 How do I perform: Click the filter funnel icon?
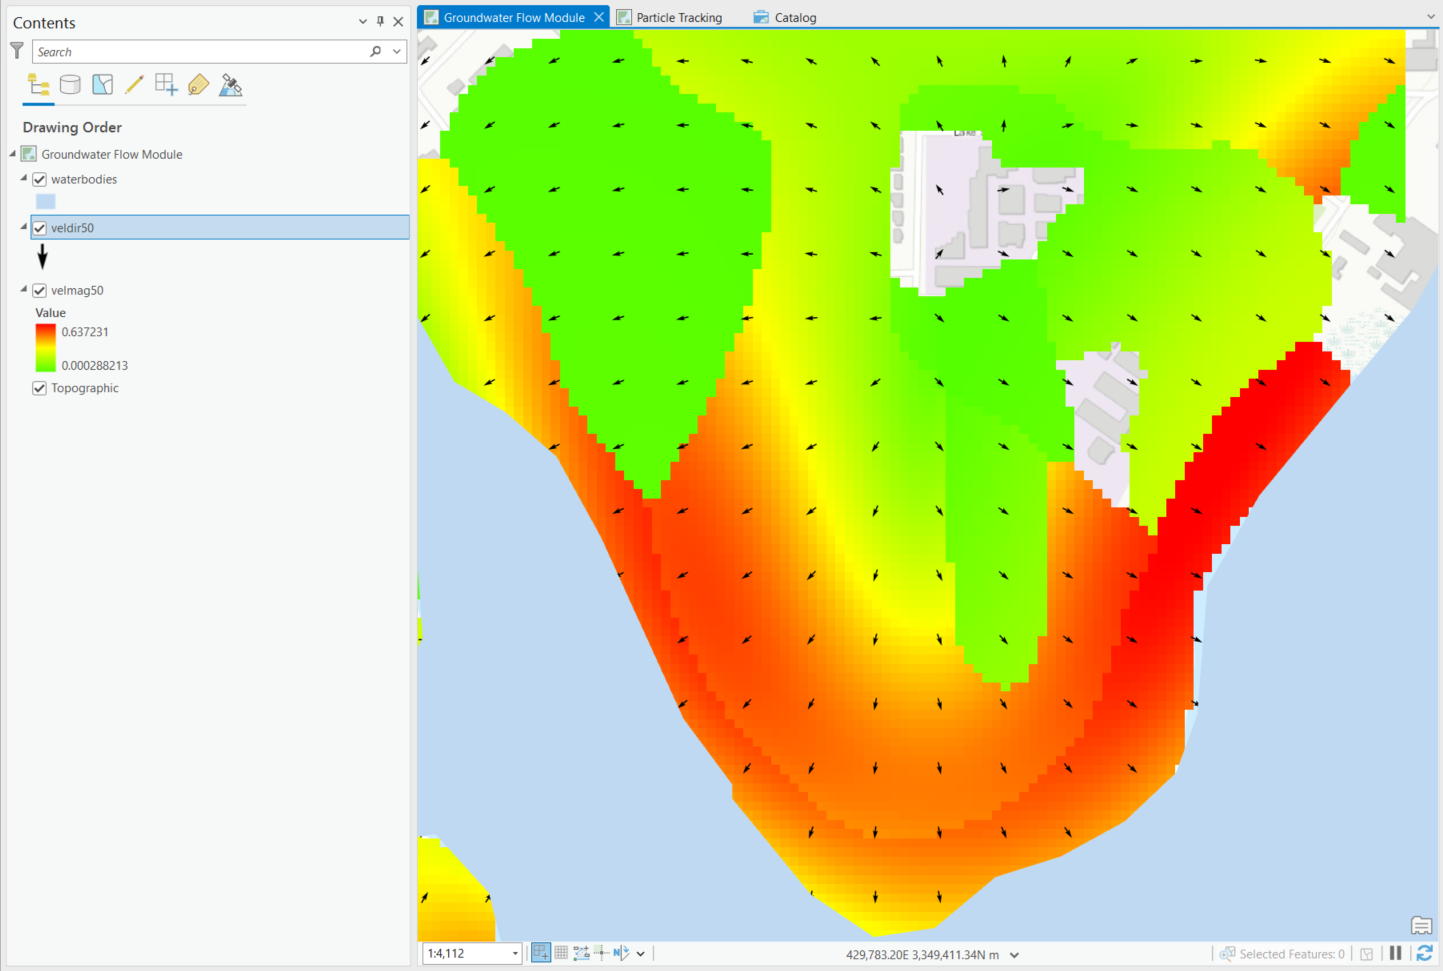[17, 50]
